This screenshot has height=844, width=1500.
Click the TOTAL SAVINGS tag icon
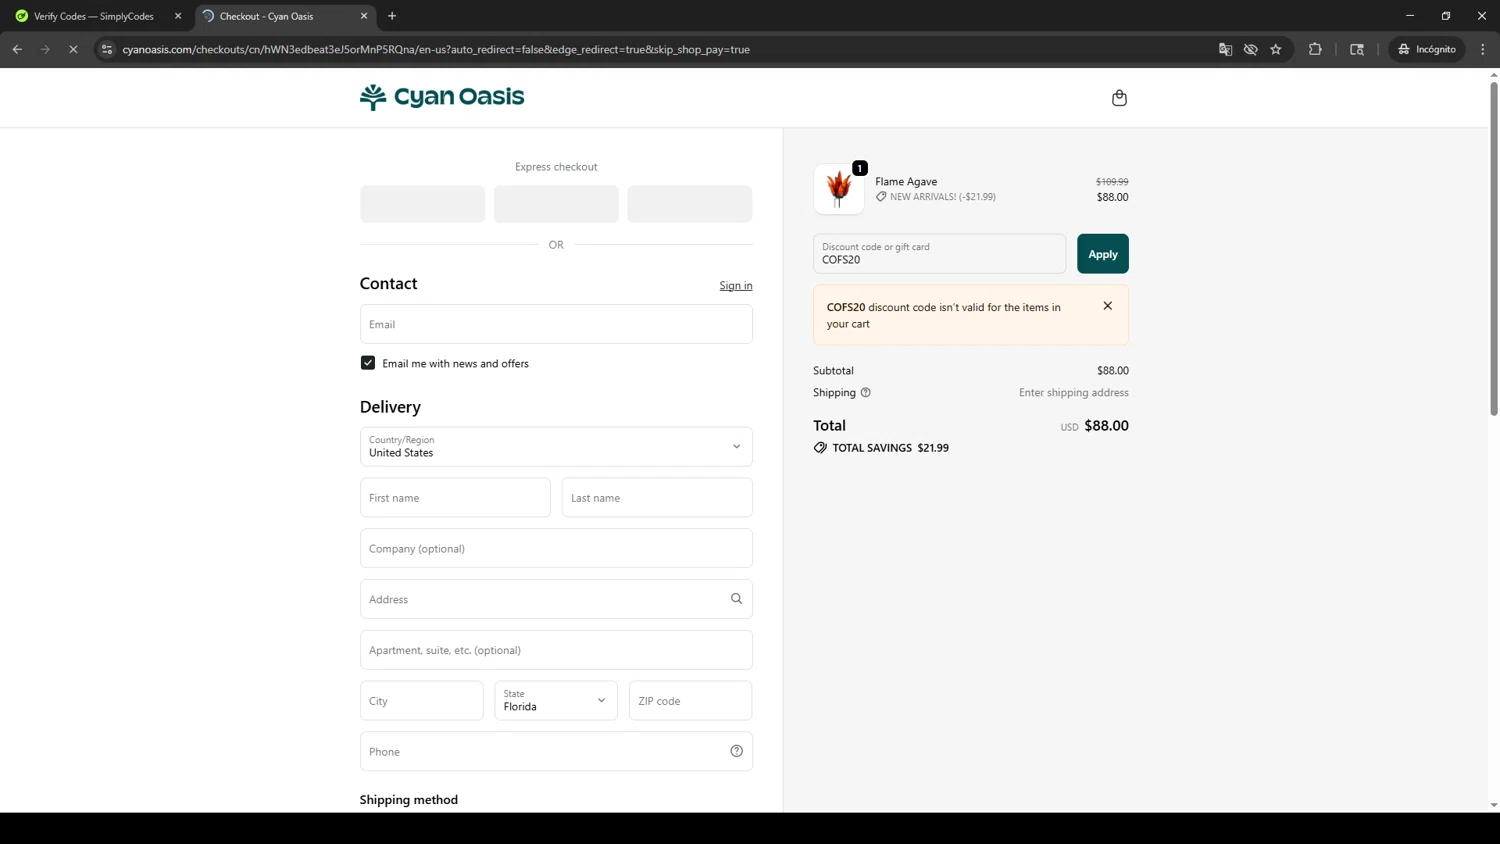pyautogui.click(x=820, y=448)
